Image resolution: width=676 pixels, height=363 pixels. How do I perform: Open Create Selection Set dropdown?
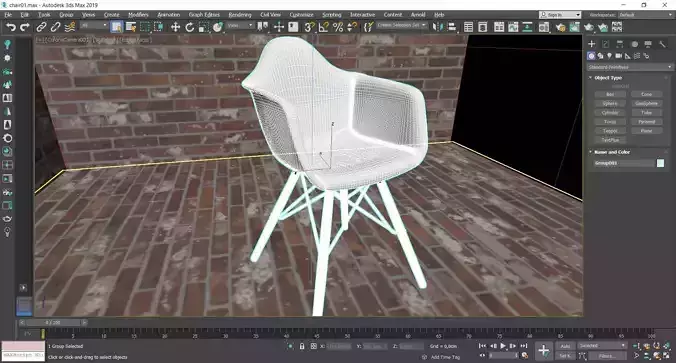[x=401, y=25]
